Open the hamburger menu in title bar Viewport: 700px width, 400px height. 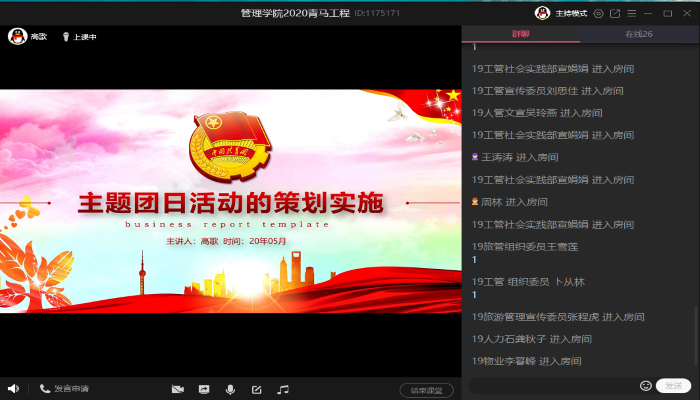[632, 13]
